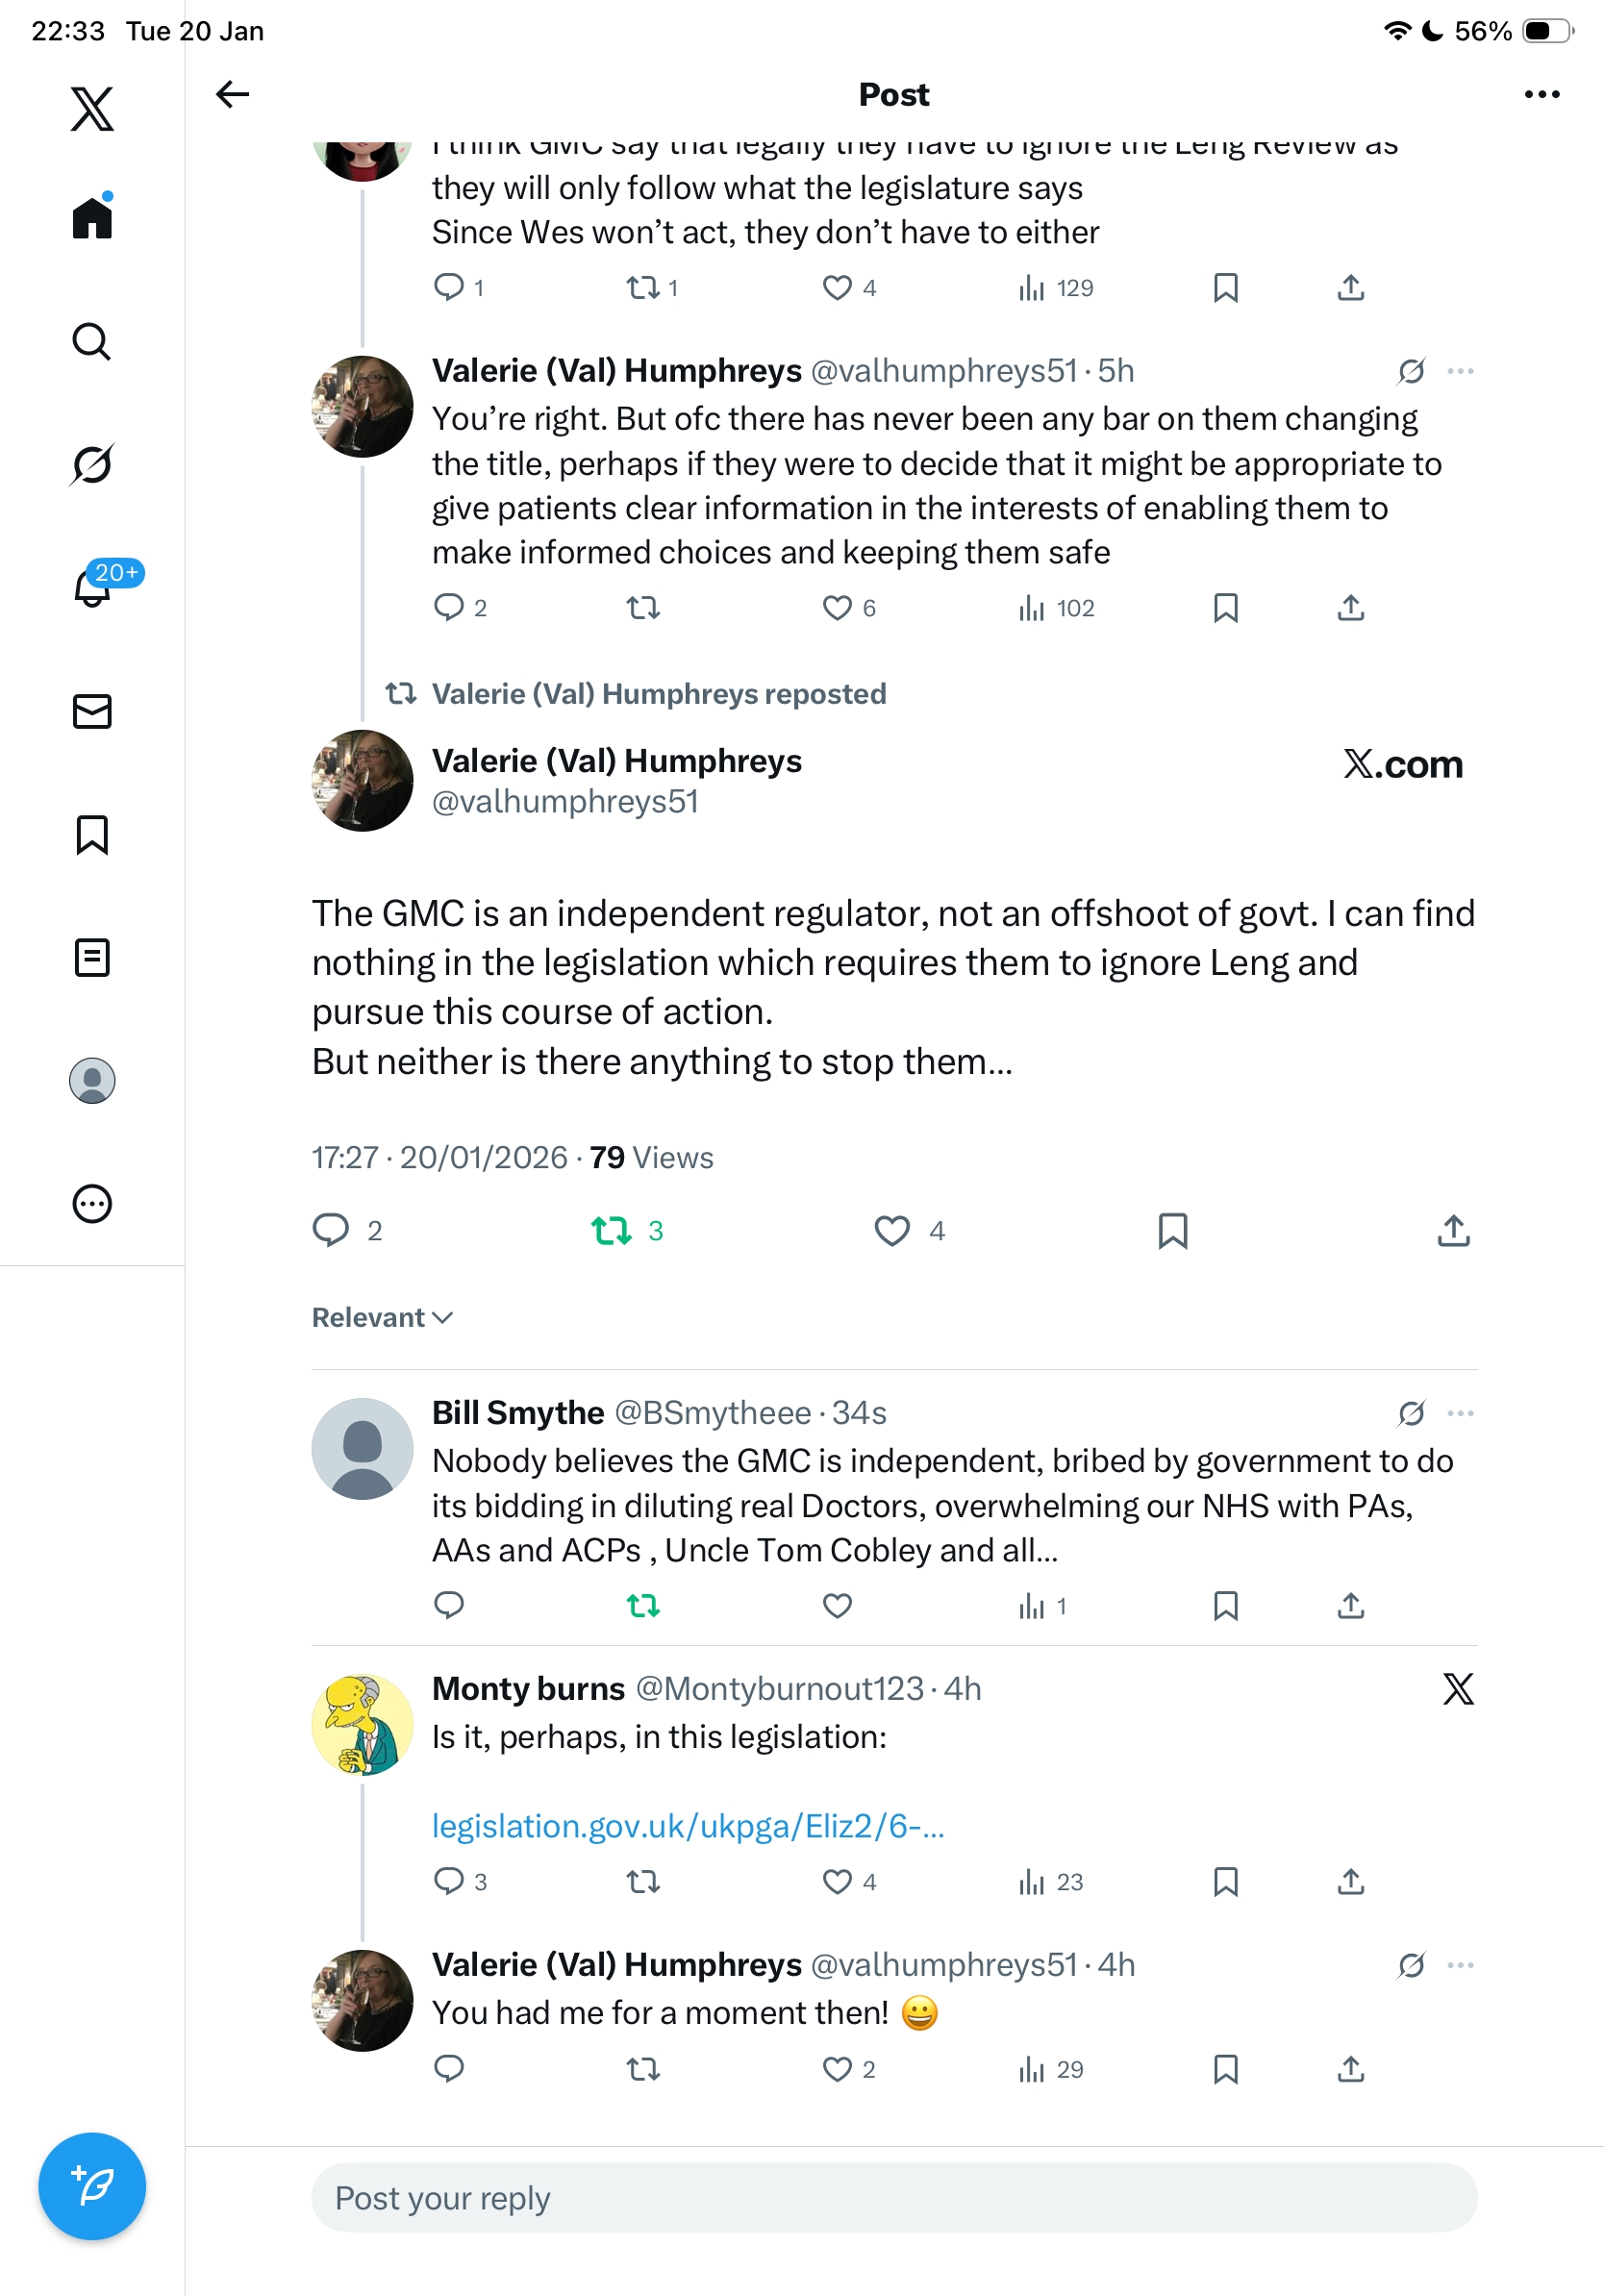Viewport: 1604px width, 2296px height.
Task: Open the Lists icon in sidebar
Action: [92, 958]
